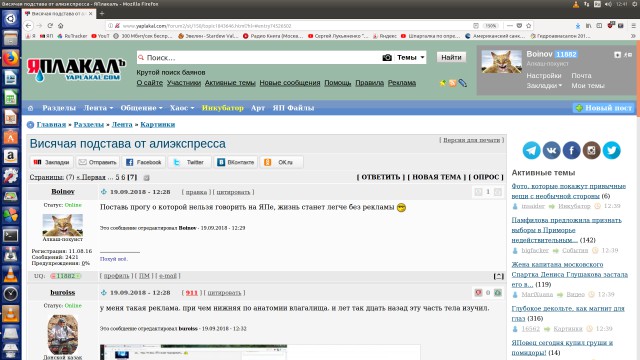Click Отправить share button
Screen dimensions: 640x360
pos(98,162)
